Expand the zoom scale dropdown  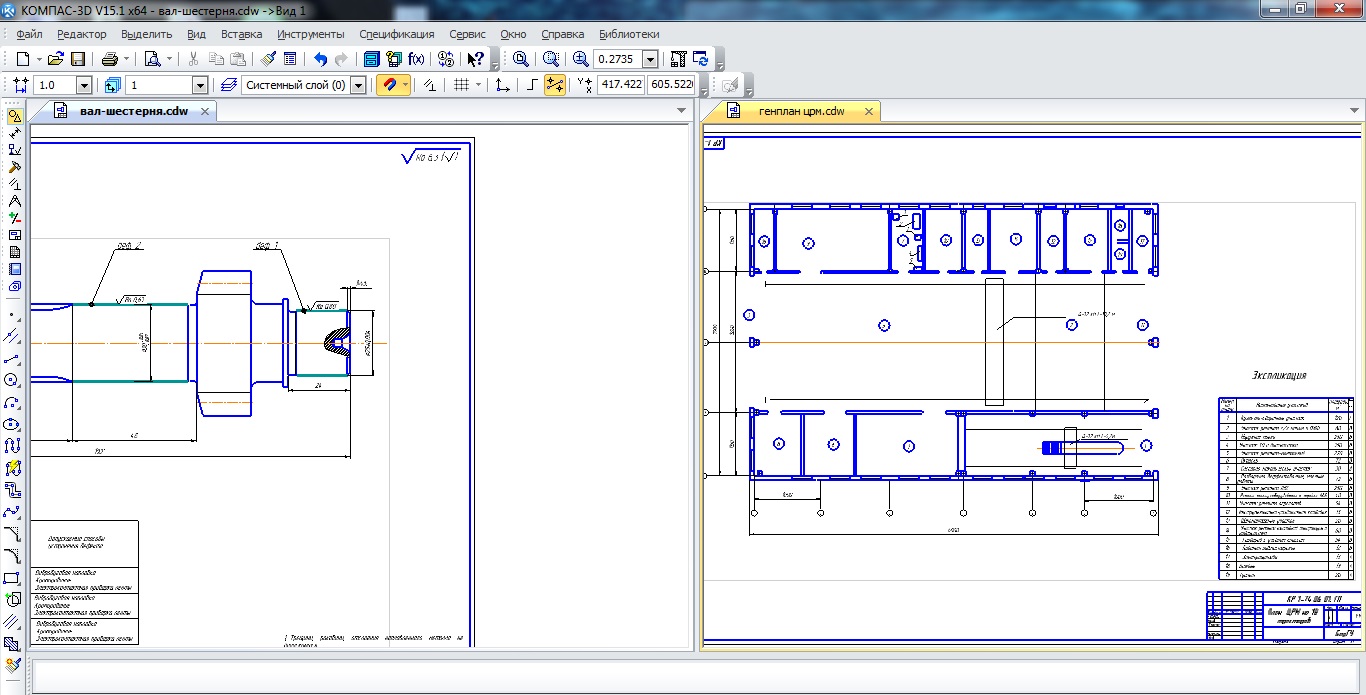pos(650,60)
